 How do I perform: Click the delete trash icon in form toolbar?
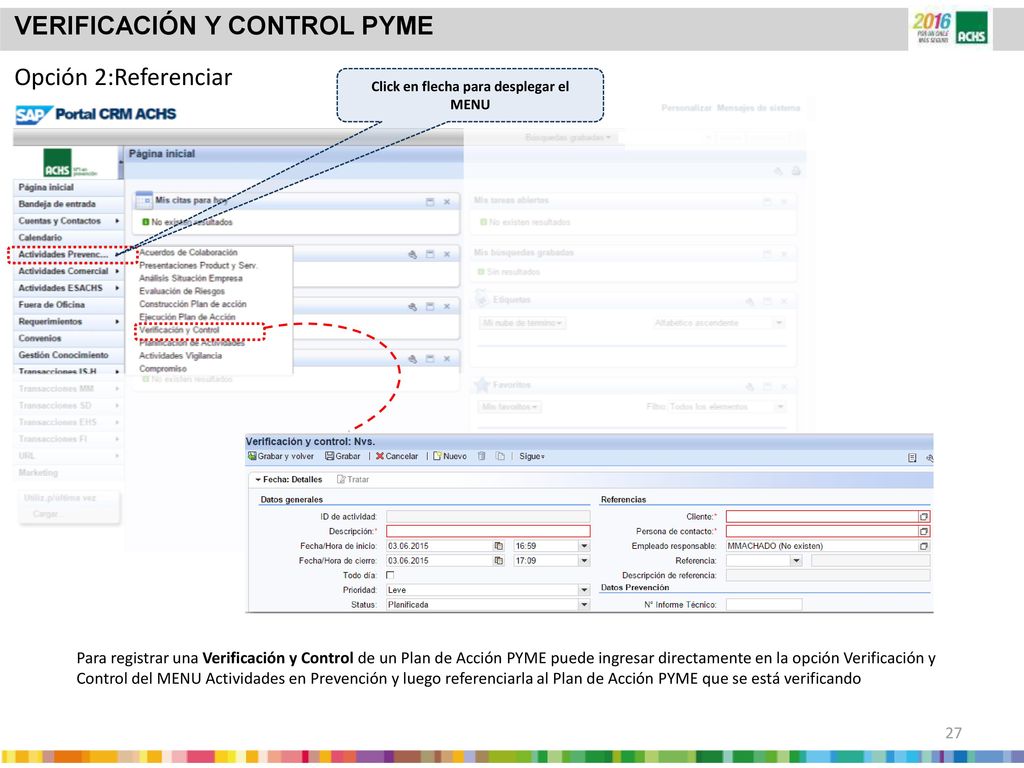482,456
